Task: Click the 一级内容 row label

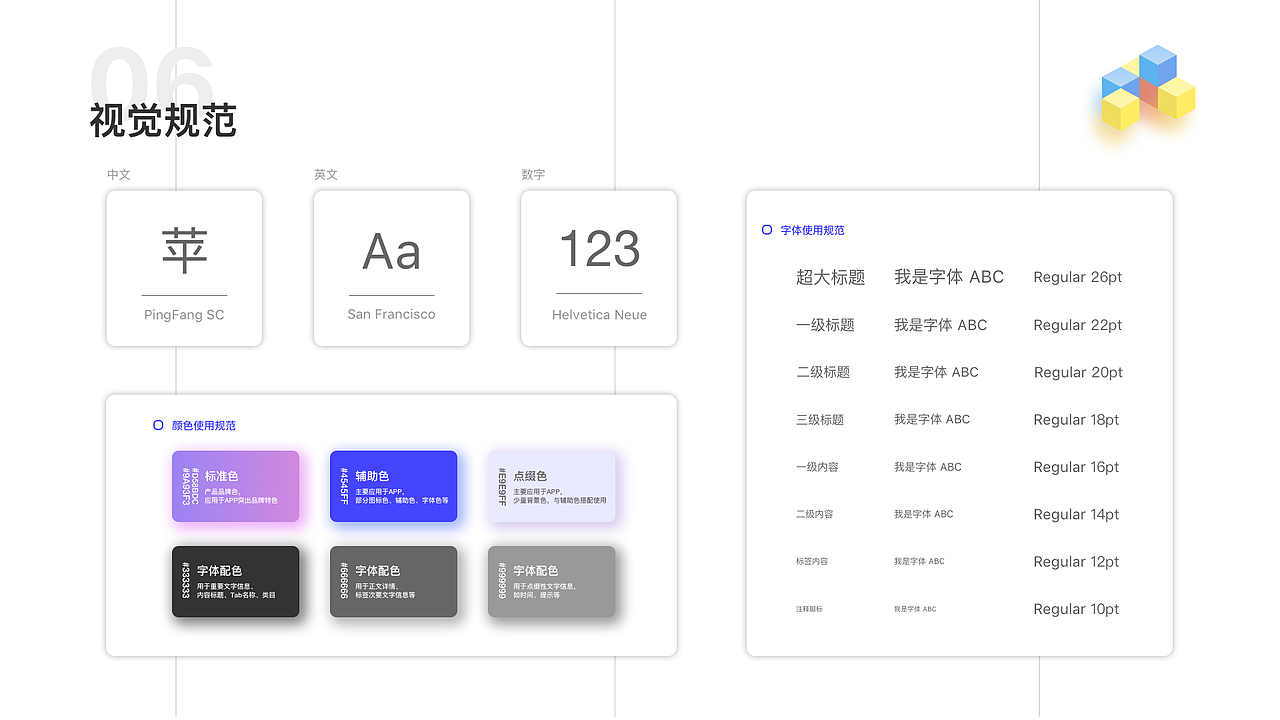Action: point(817,467)
